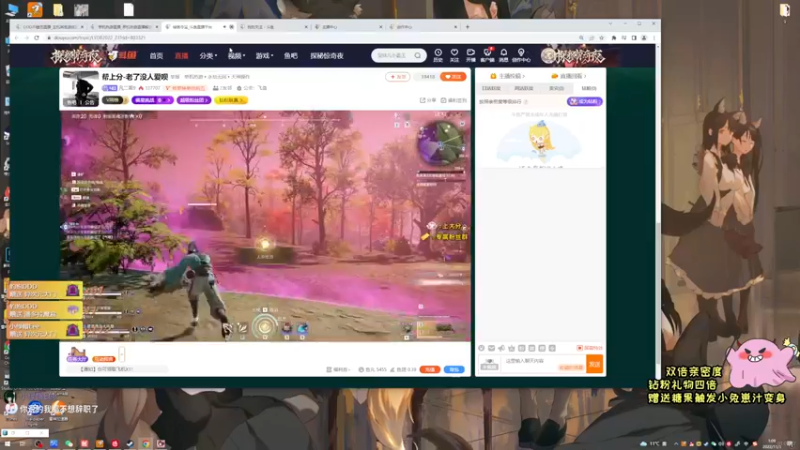800x450 pixels.
Task: Select the third chat ranking tab
Action: tap(556, 88)
